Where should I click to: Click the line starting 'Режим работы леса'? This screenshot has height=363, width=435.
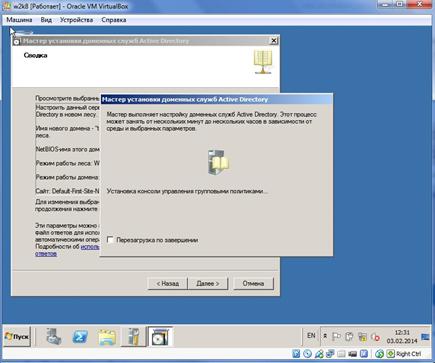[67, 163]
